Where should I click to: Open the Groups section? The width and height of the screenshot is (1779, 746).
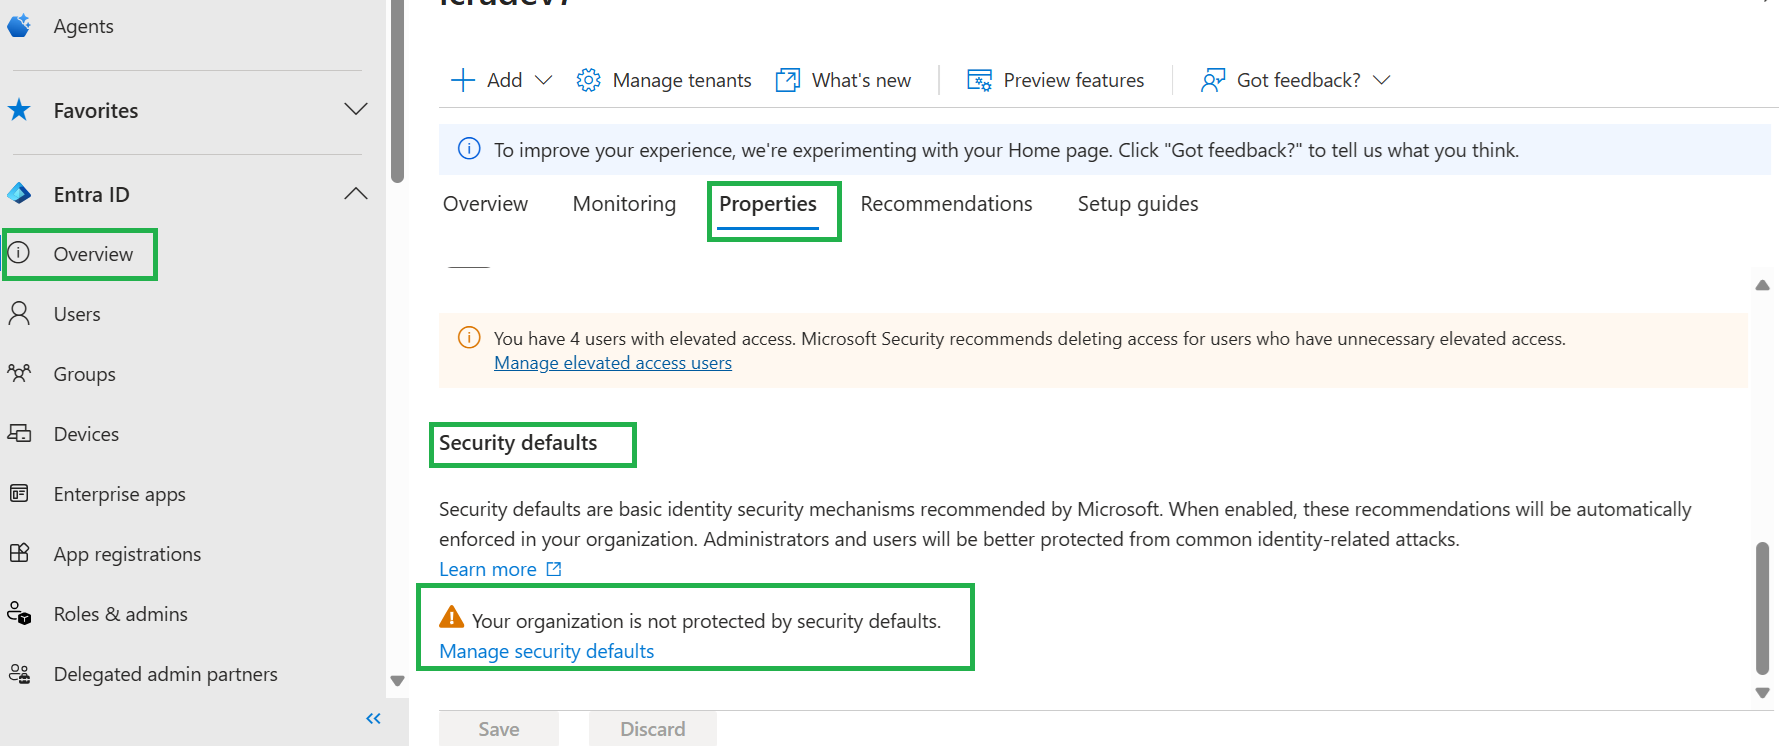[x=84, y=373]
